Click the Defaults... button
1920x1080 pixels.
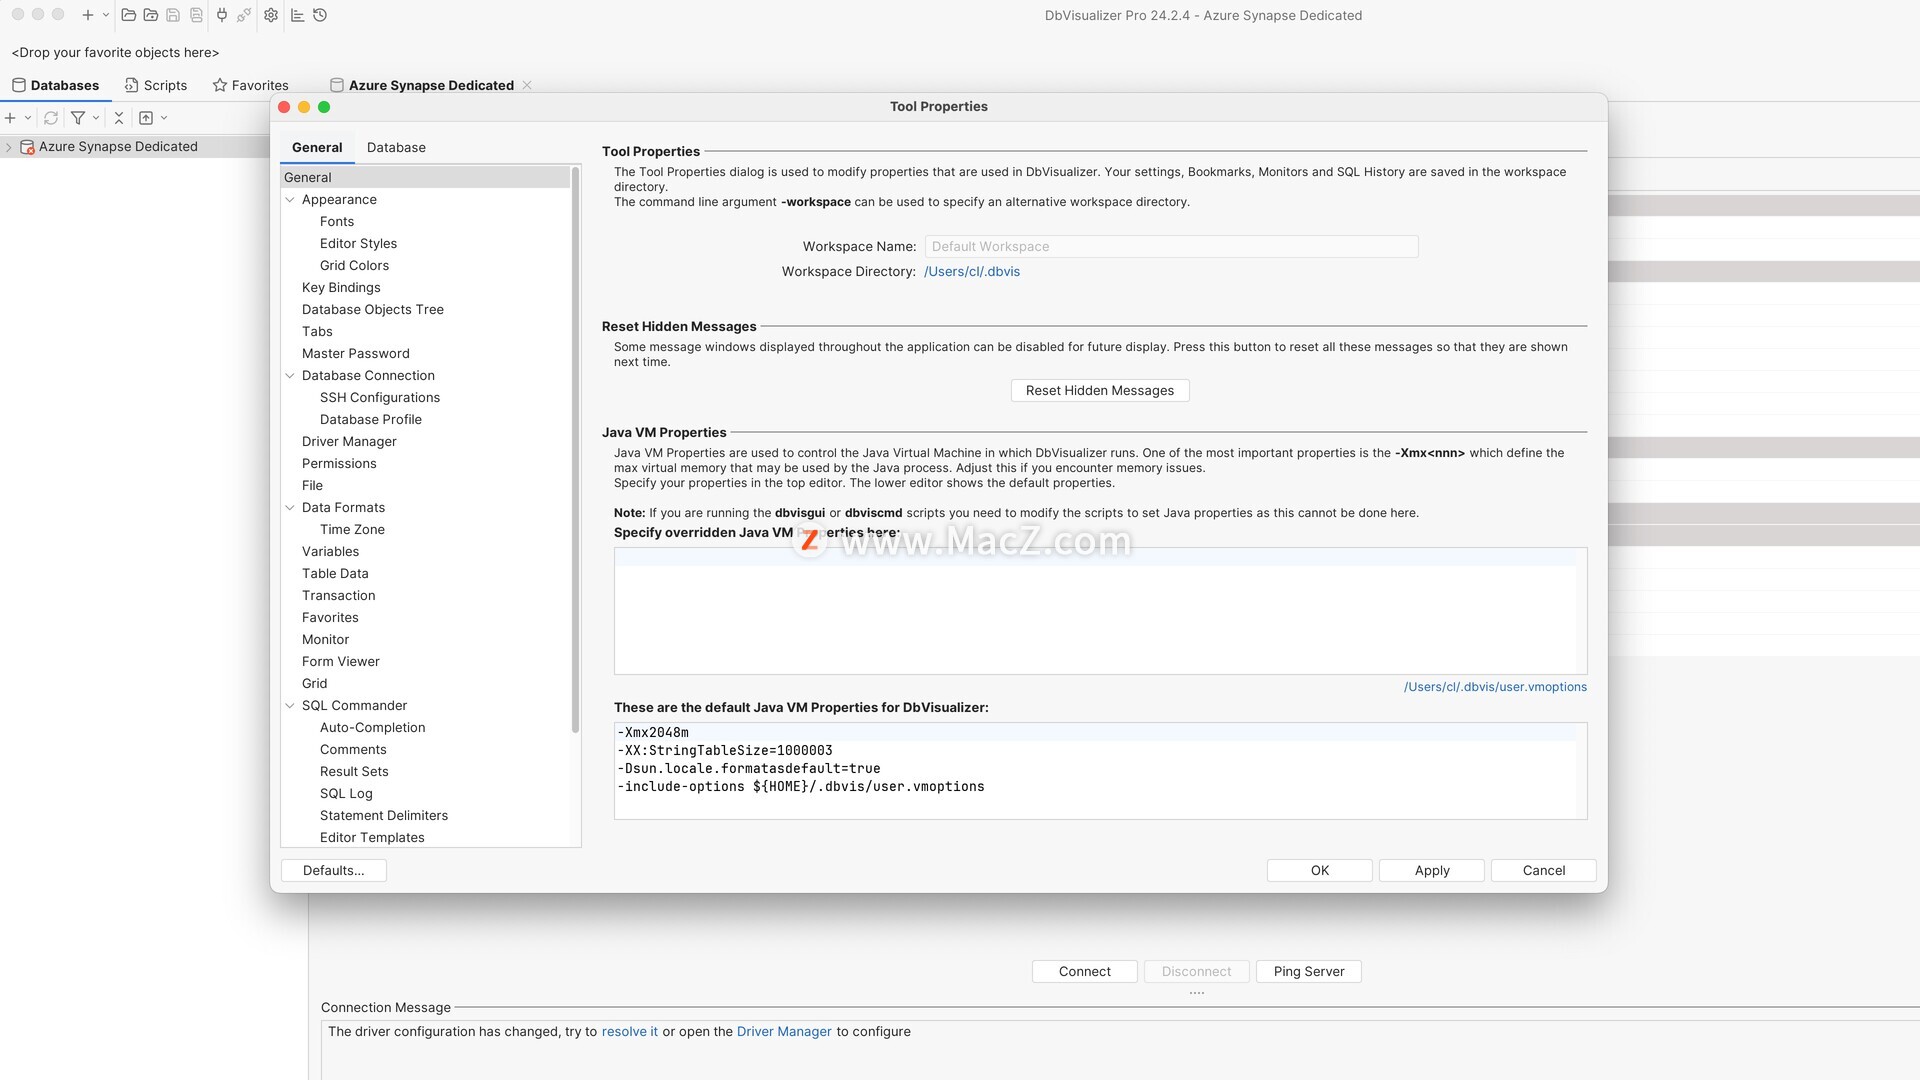coord(334,871)
